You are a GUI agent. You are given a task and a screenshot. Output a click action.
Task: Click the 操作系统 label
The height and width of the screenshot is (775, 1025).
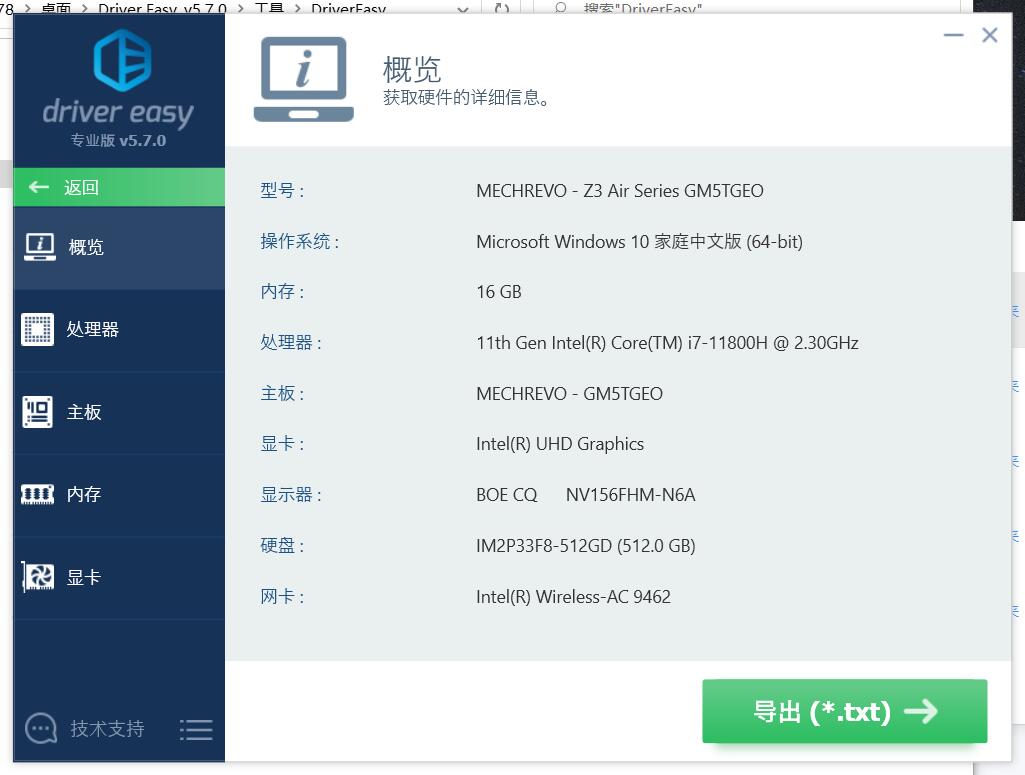point(300,242)
